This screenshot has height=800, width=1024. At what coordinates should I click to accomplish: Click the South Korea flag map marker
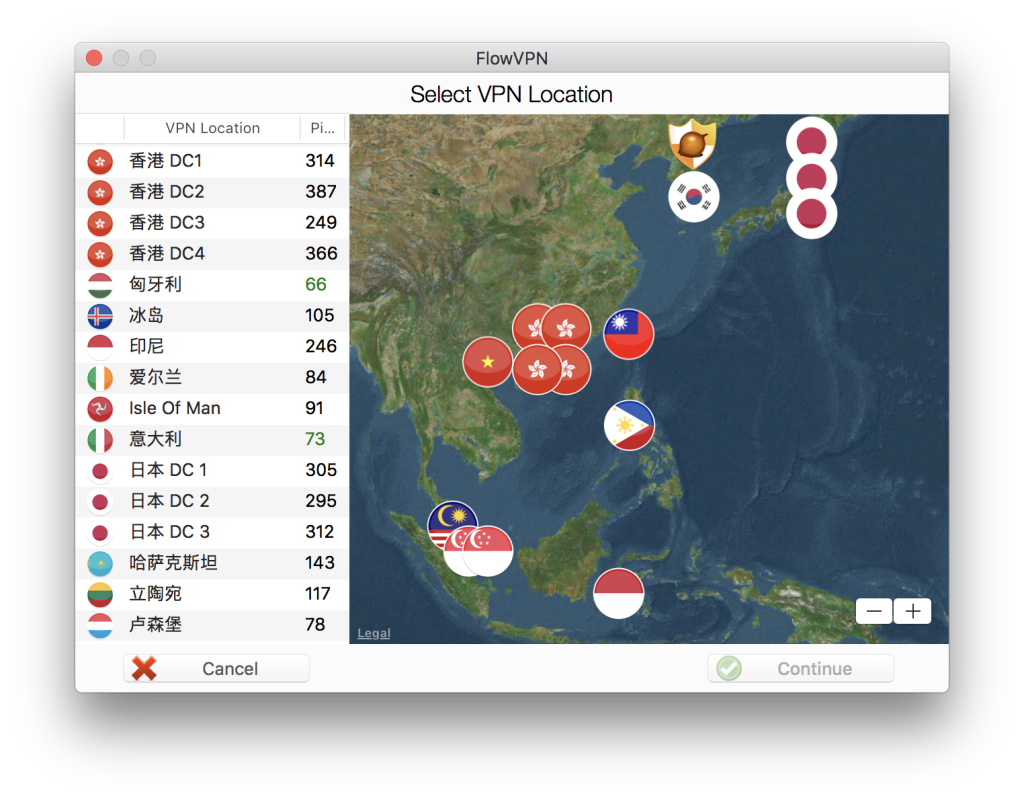point(694,196)
